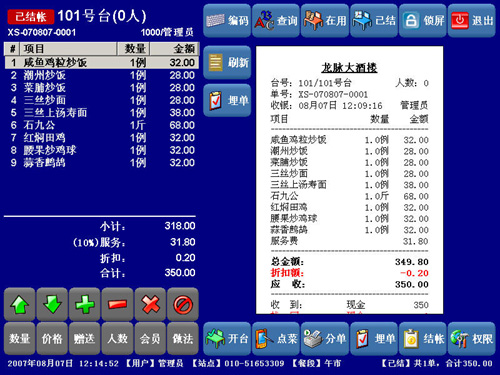Show 已结 settled tables
The height and width of the screenshot is (375, 500).
tap(374, 21)
